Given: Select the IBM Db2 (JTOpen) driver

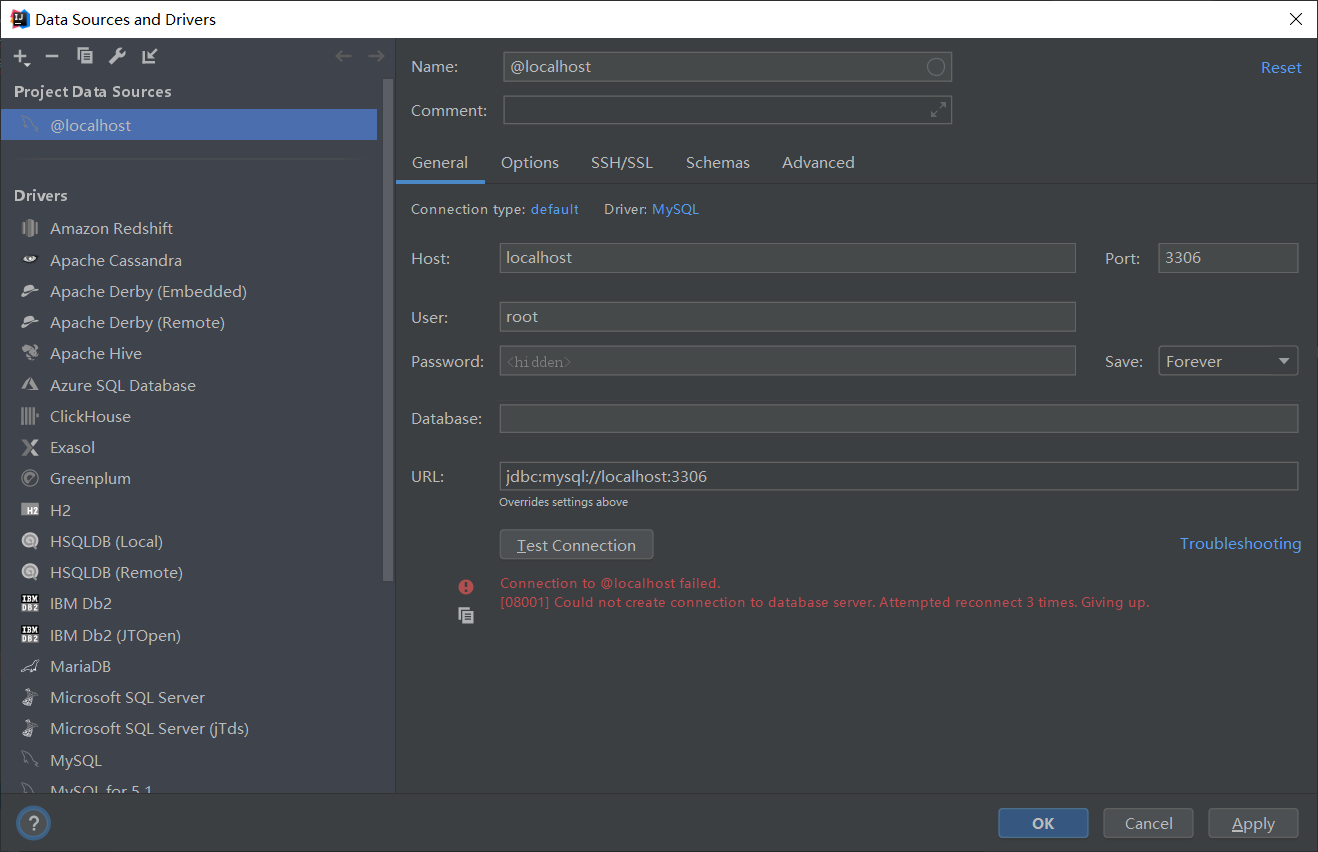Looking at the screenshot, I should coord(189,635).
